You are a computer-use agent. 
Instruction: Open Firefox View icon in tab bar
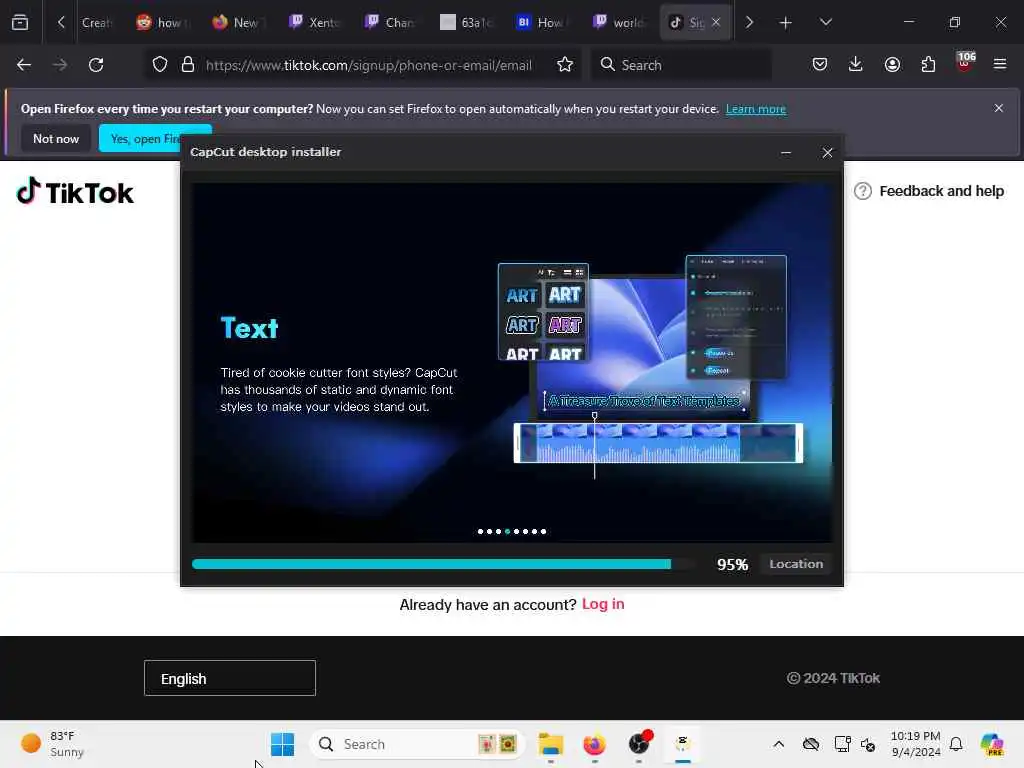(20, 22)
